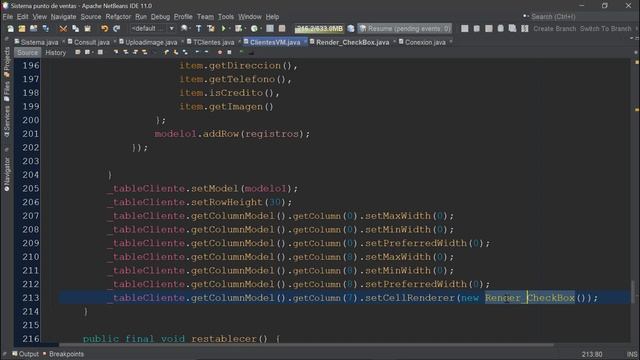Open the dropdown arrow next to Debug icon
640x360 pixels.
pyautogui.click(x=245, y=29)
